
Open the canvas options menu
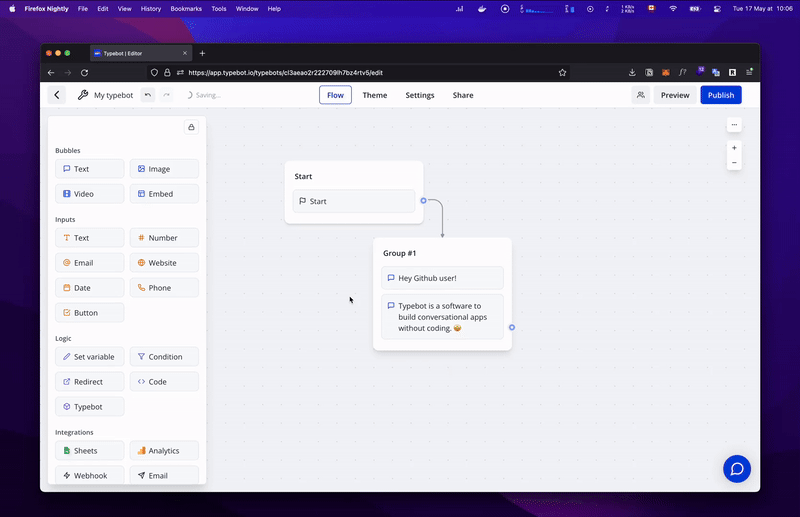pyautogui.click(x=734, y=125)
